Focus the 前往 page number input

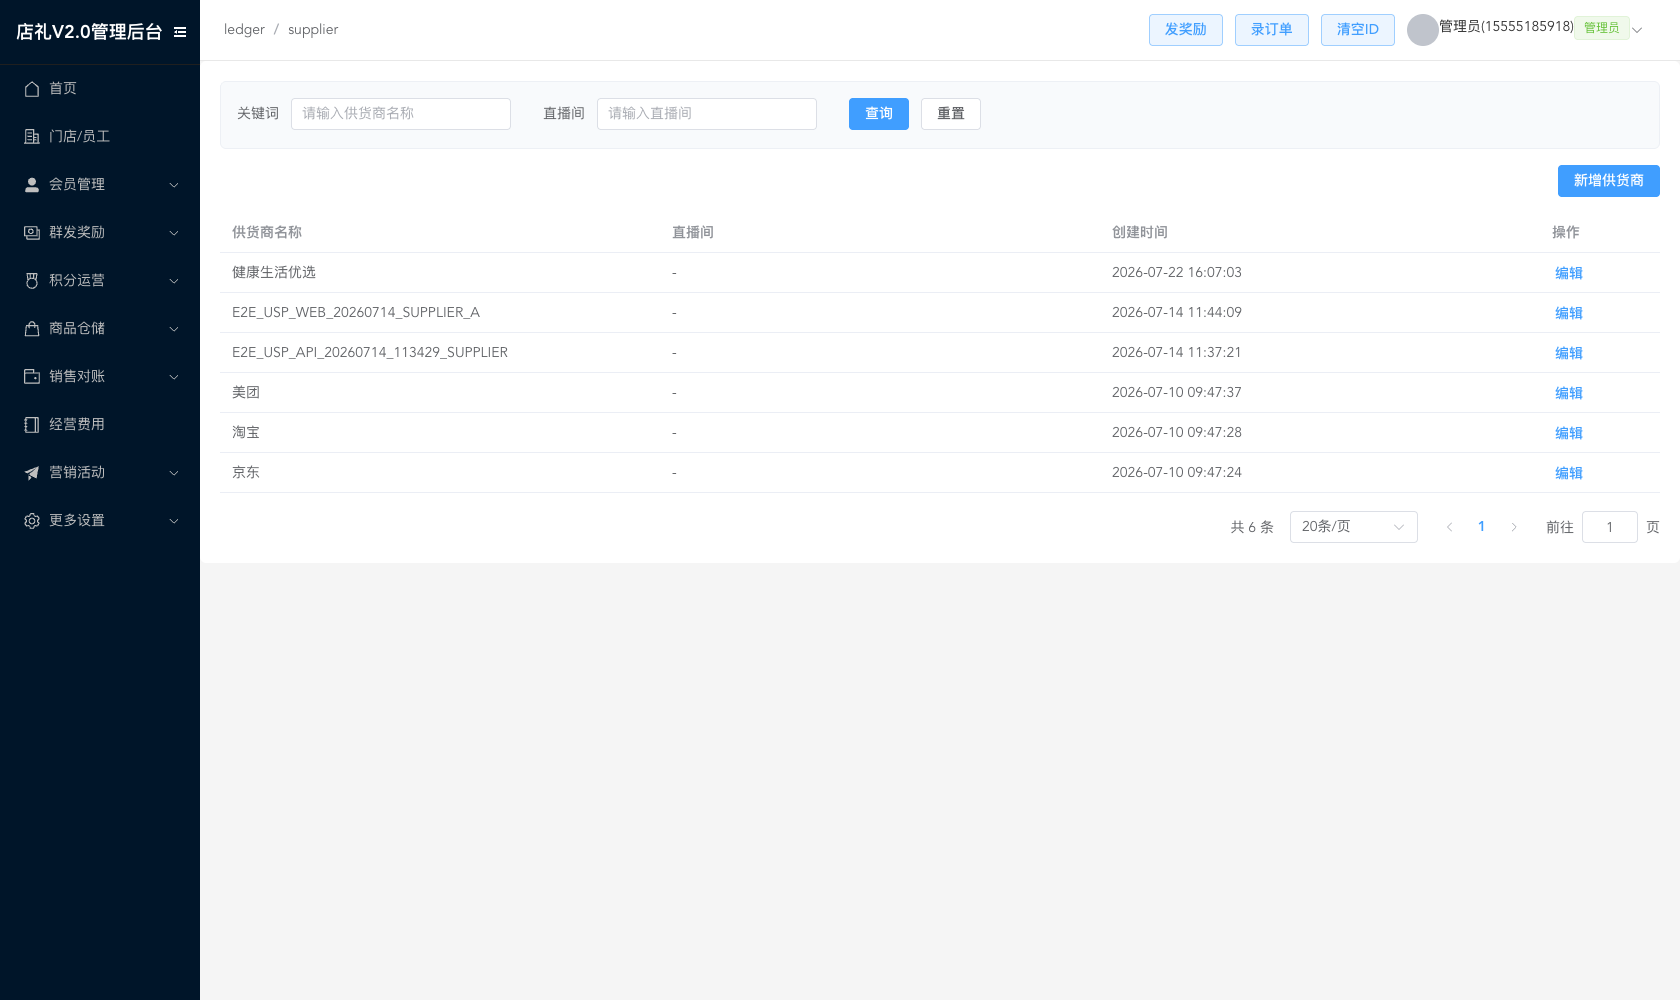click(x=1610, y=527)
